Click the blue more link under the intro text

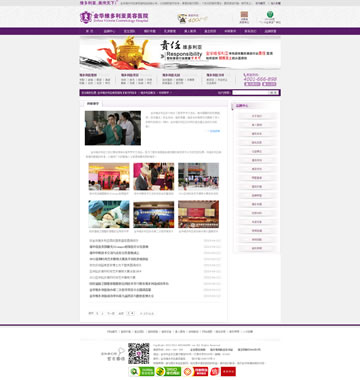click(x=214, y=131)
